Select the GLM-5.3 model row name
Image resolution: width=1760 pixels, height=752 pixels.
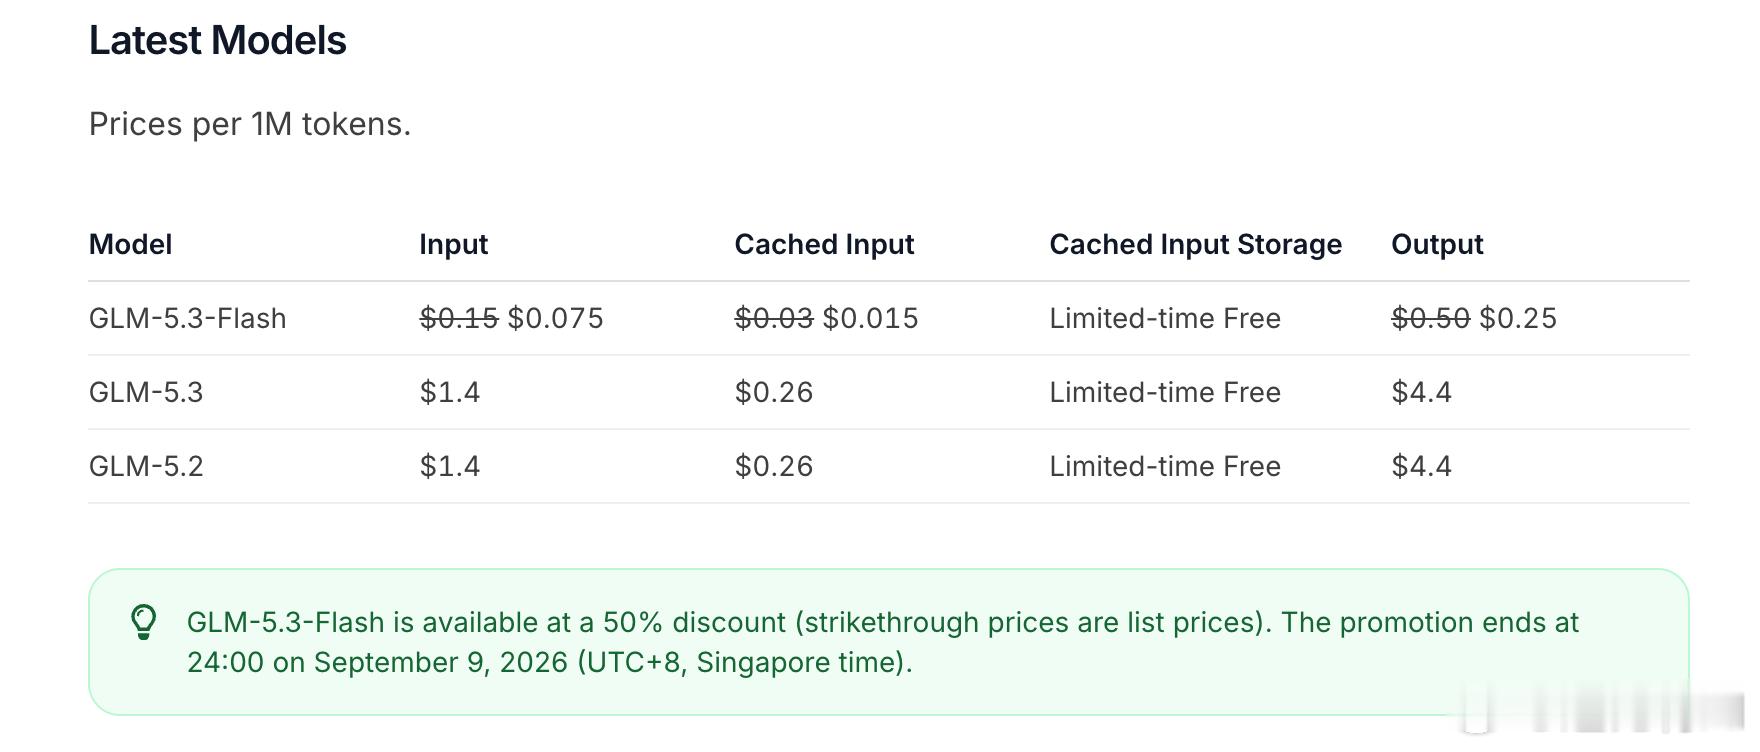pyautogui.click(x=146, y=392)
